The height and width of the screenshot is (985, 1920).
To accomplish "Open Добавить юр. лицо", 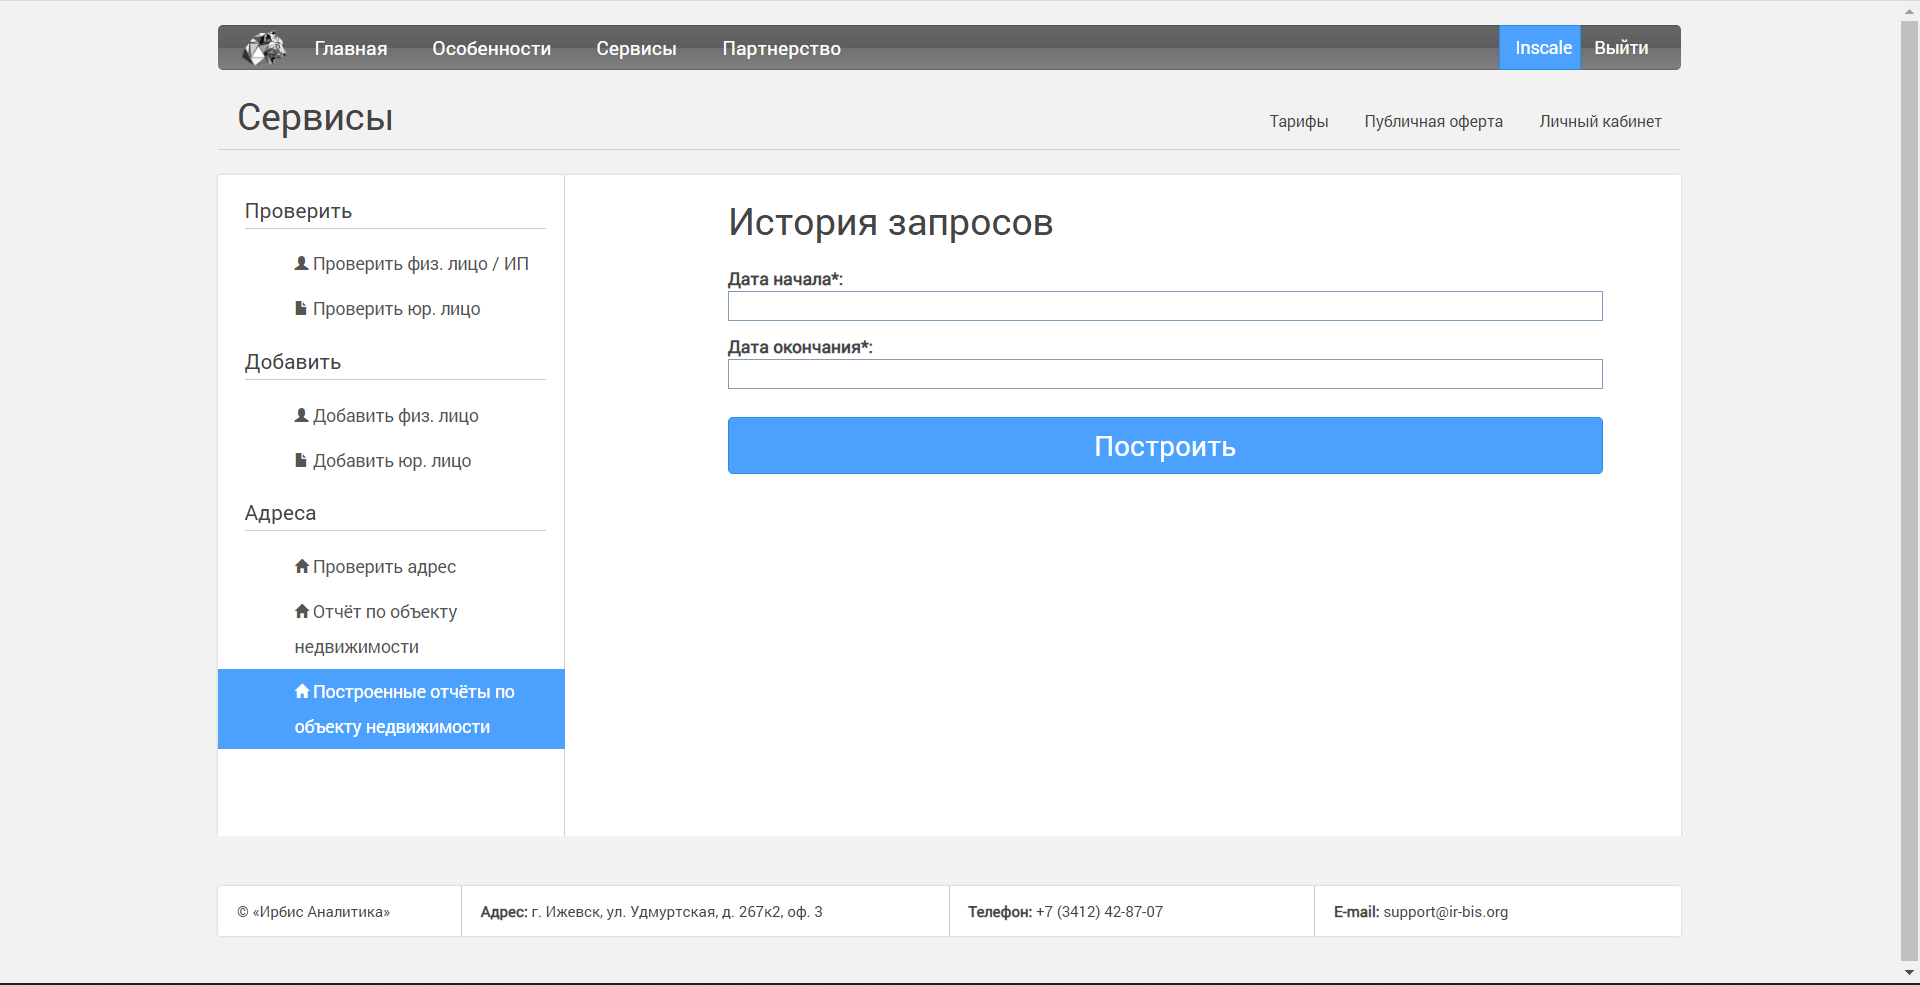I will (392, 461).
